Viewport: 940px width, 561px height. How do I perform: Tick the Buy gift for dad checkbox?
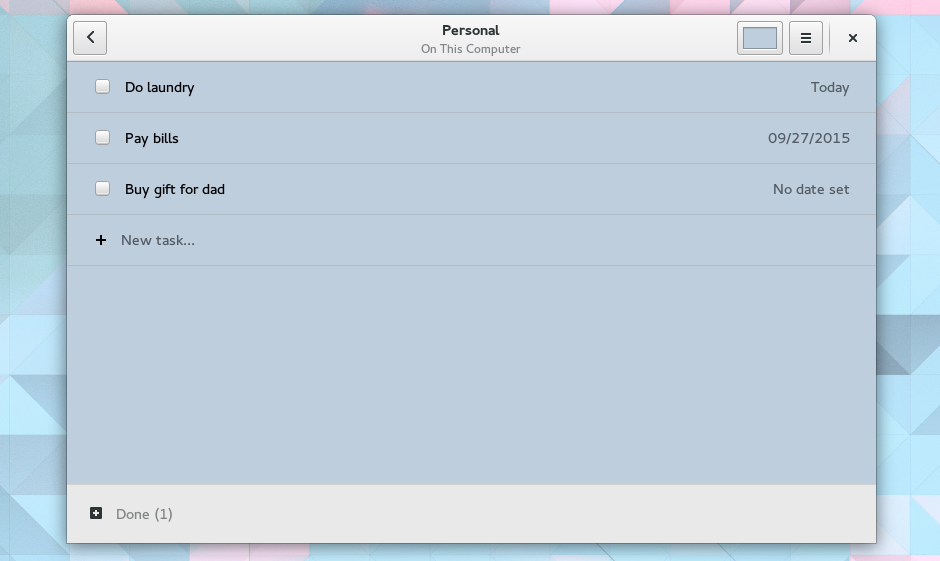click(103, 189)
